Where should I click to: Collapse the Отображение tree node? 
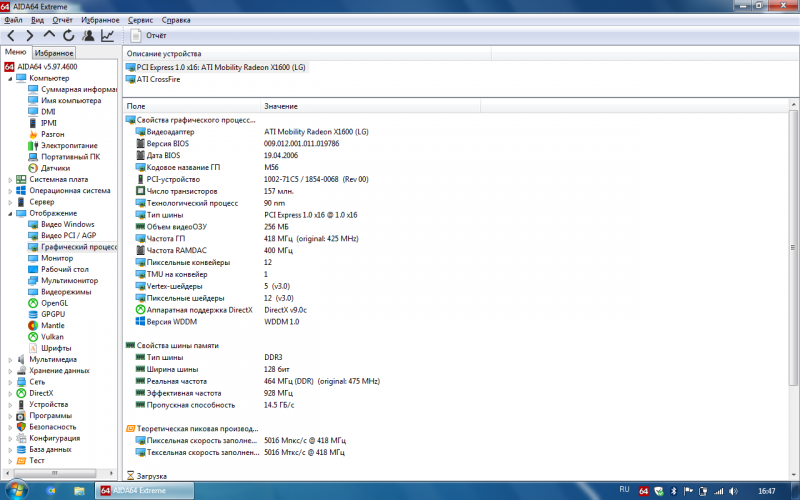point(10,213)
